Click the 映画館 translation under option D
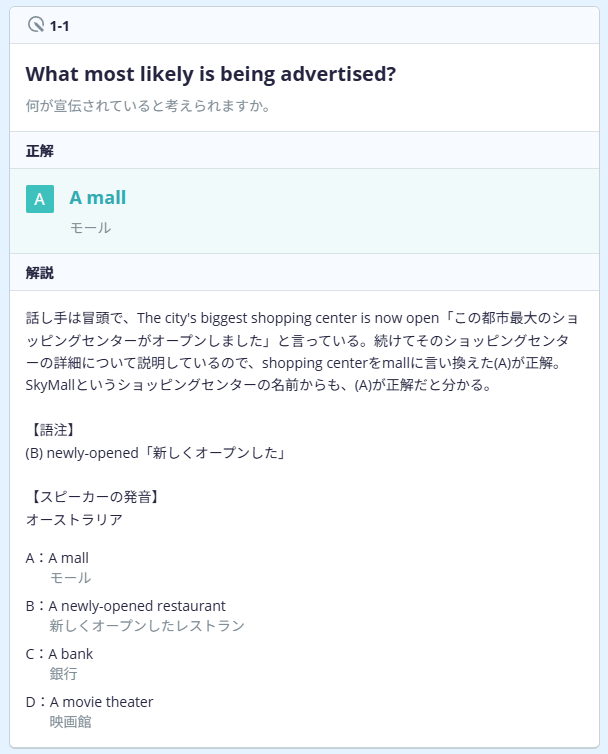The height and width of the screenshot is (754, 608). point(70,721)
